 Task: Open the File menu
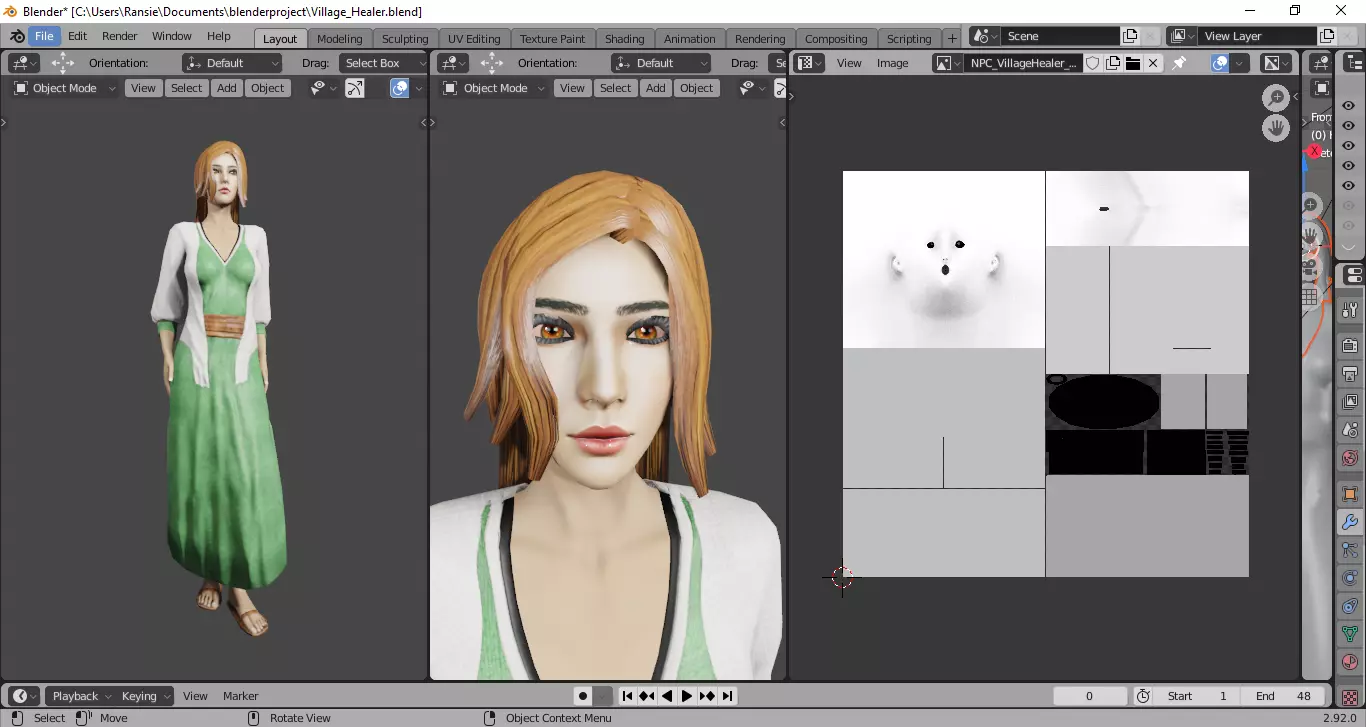coord(44,36)
